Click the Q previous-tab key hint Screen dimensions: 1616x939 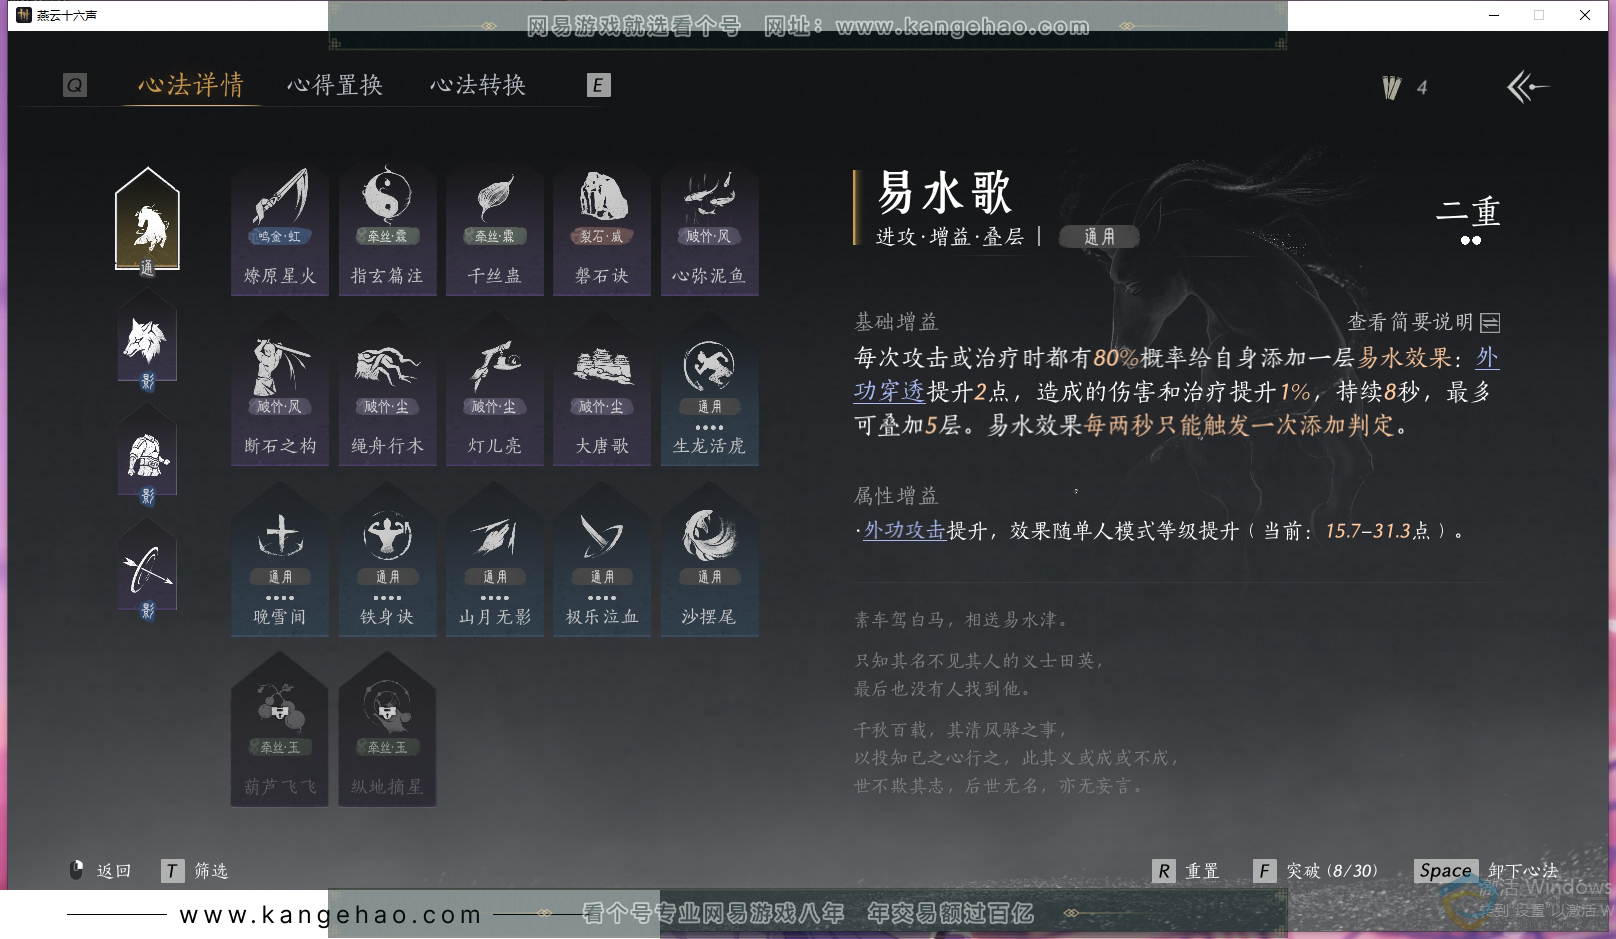75,85
